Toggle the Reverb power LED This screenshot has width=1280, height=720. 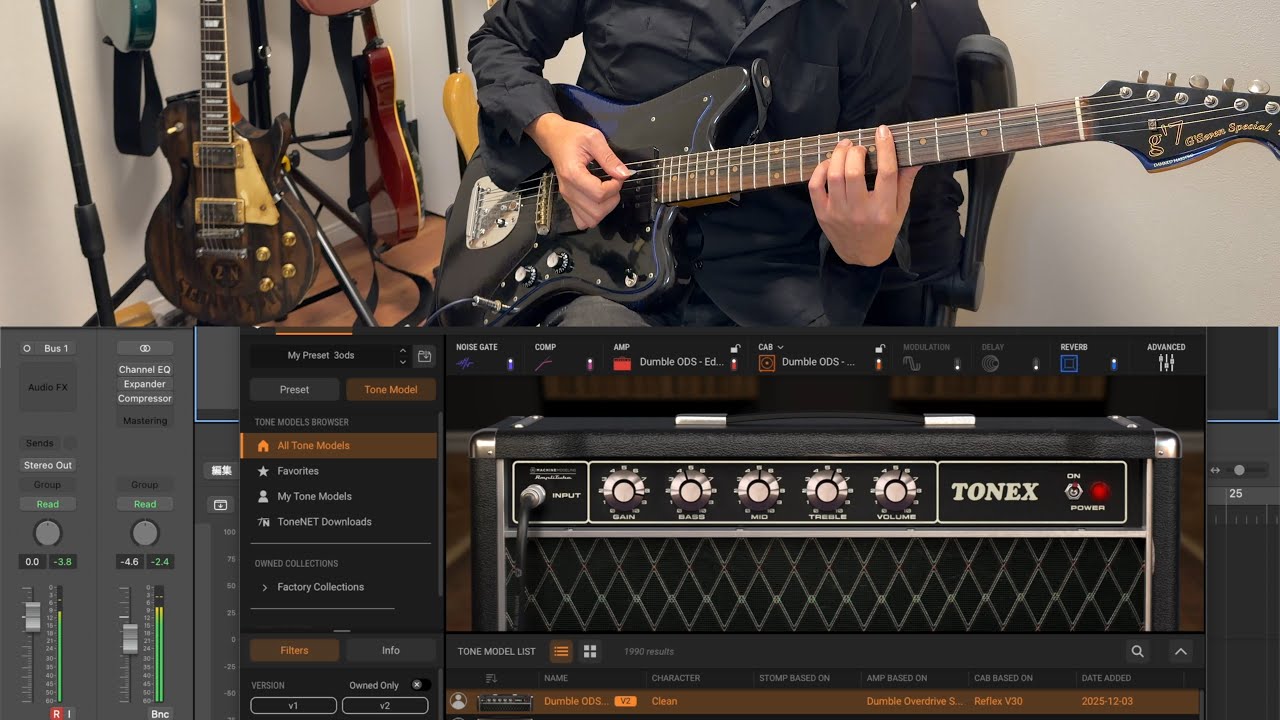tap(1113, 364)
